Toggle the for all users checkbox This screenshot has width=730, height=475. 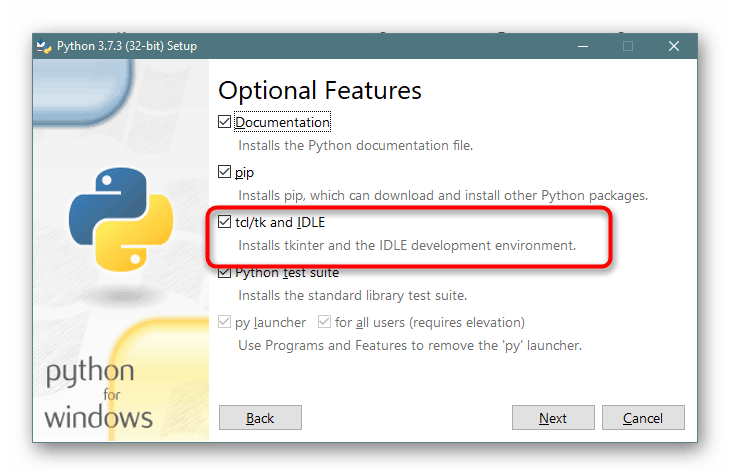coord(324,322)
